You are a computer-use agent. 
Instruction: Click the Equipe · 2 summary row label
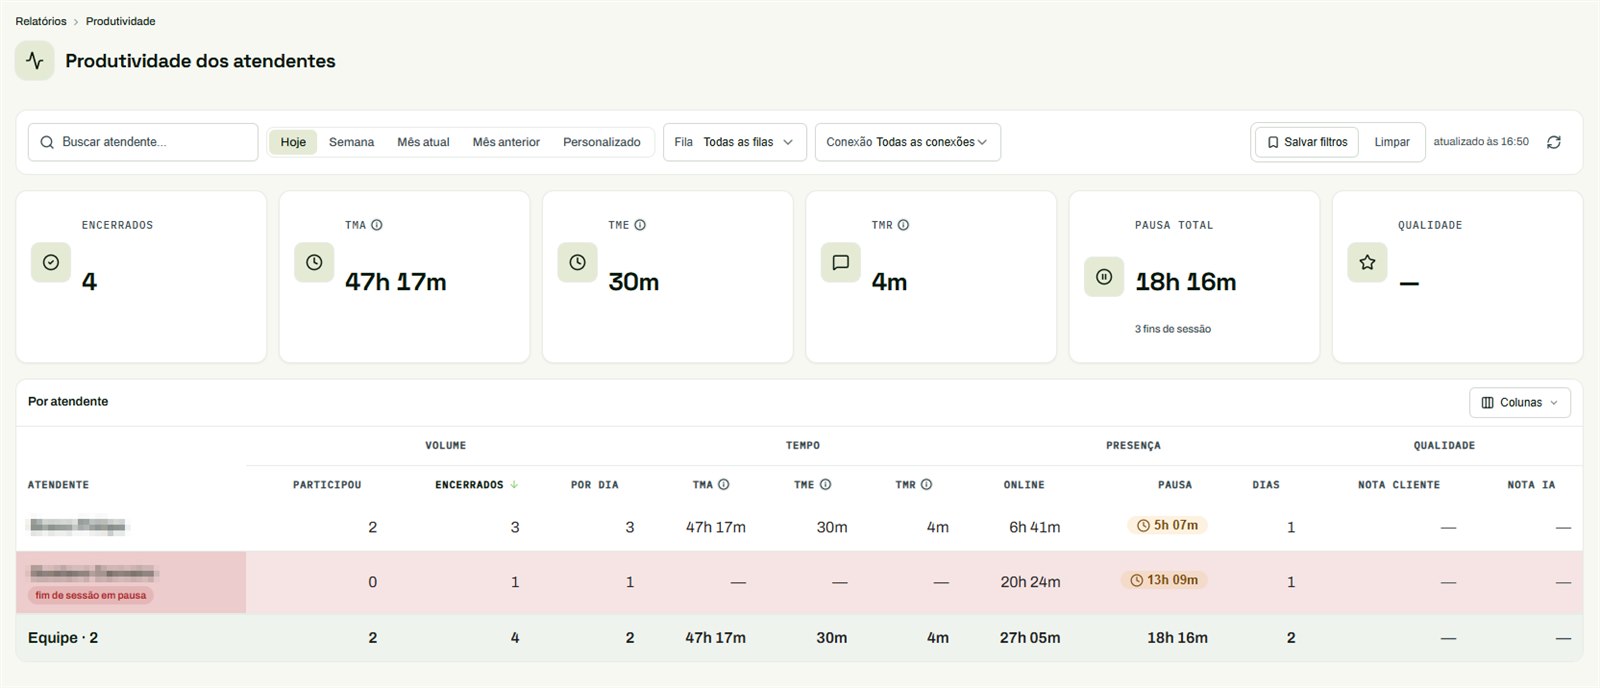63,638
